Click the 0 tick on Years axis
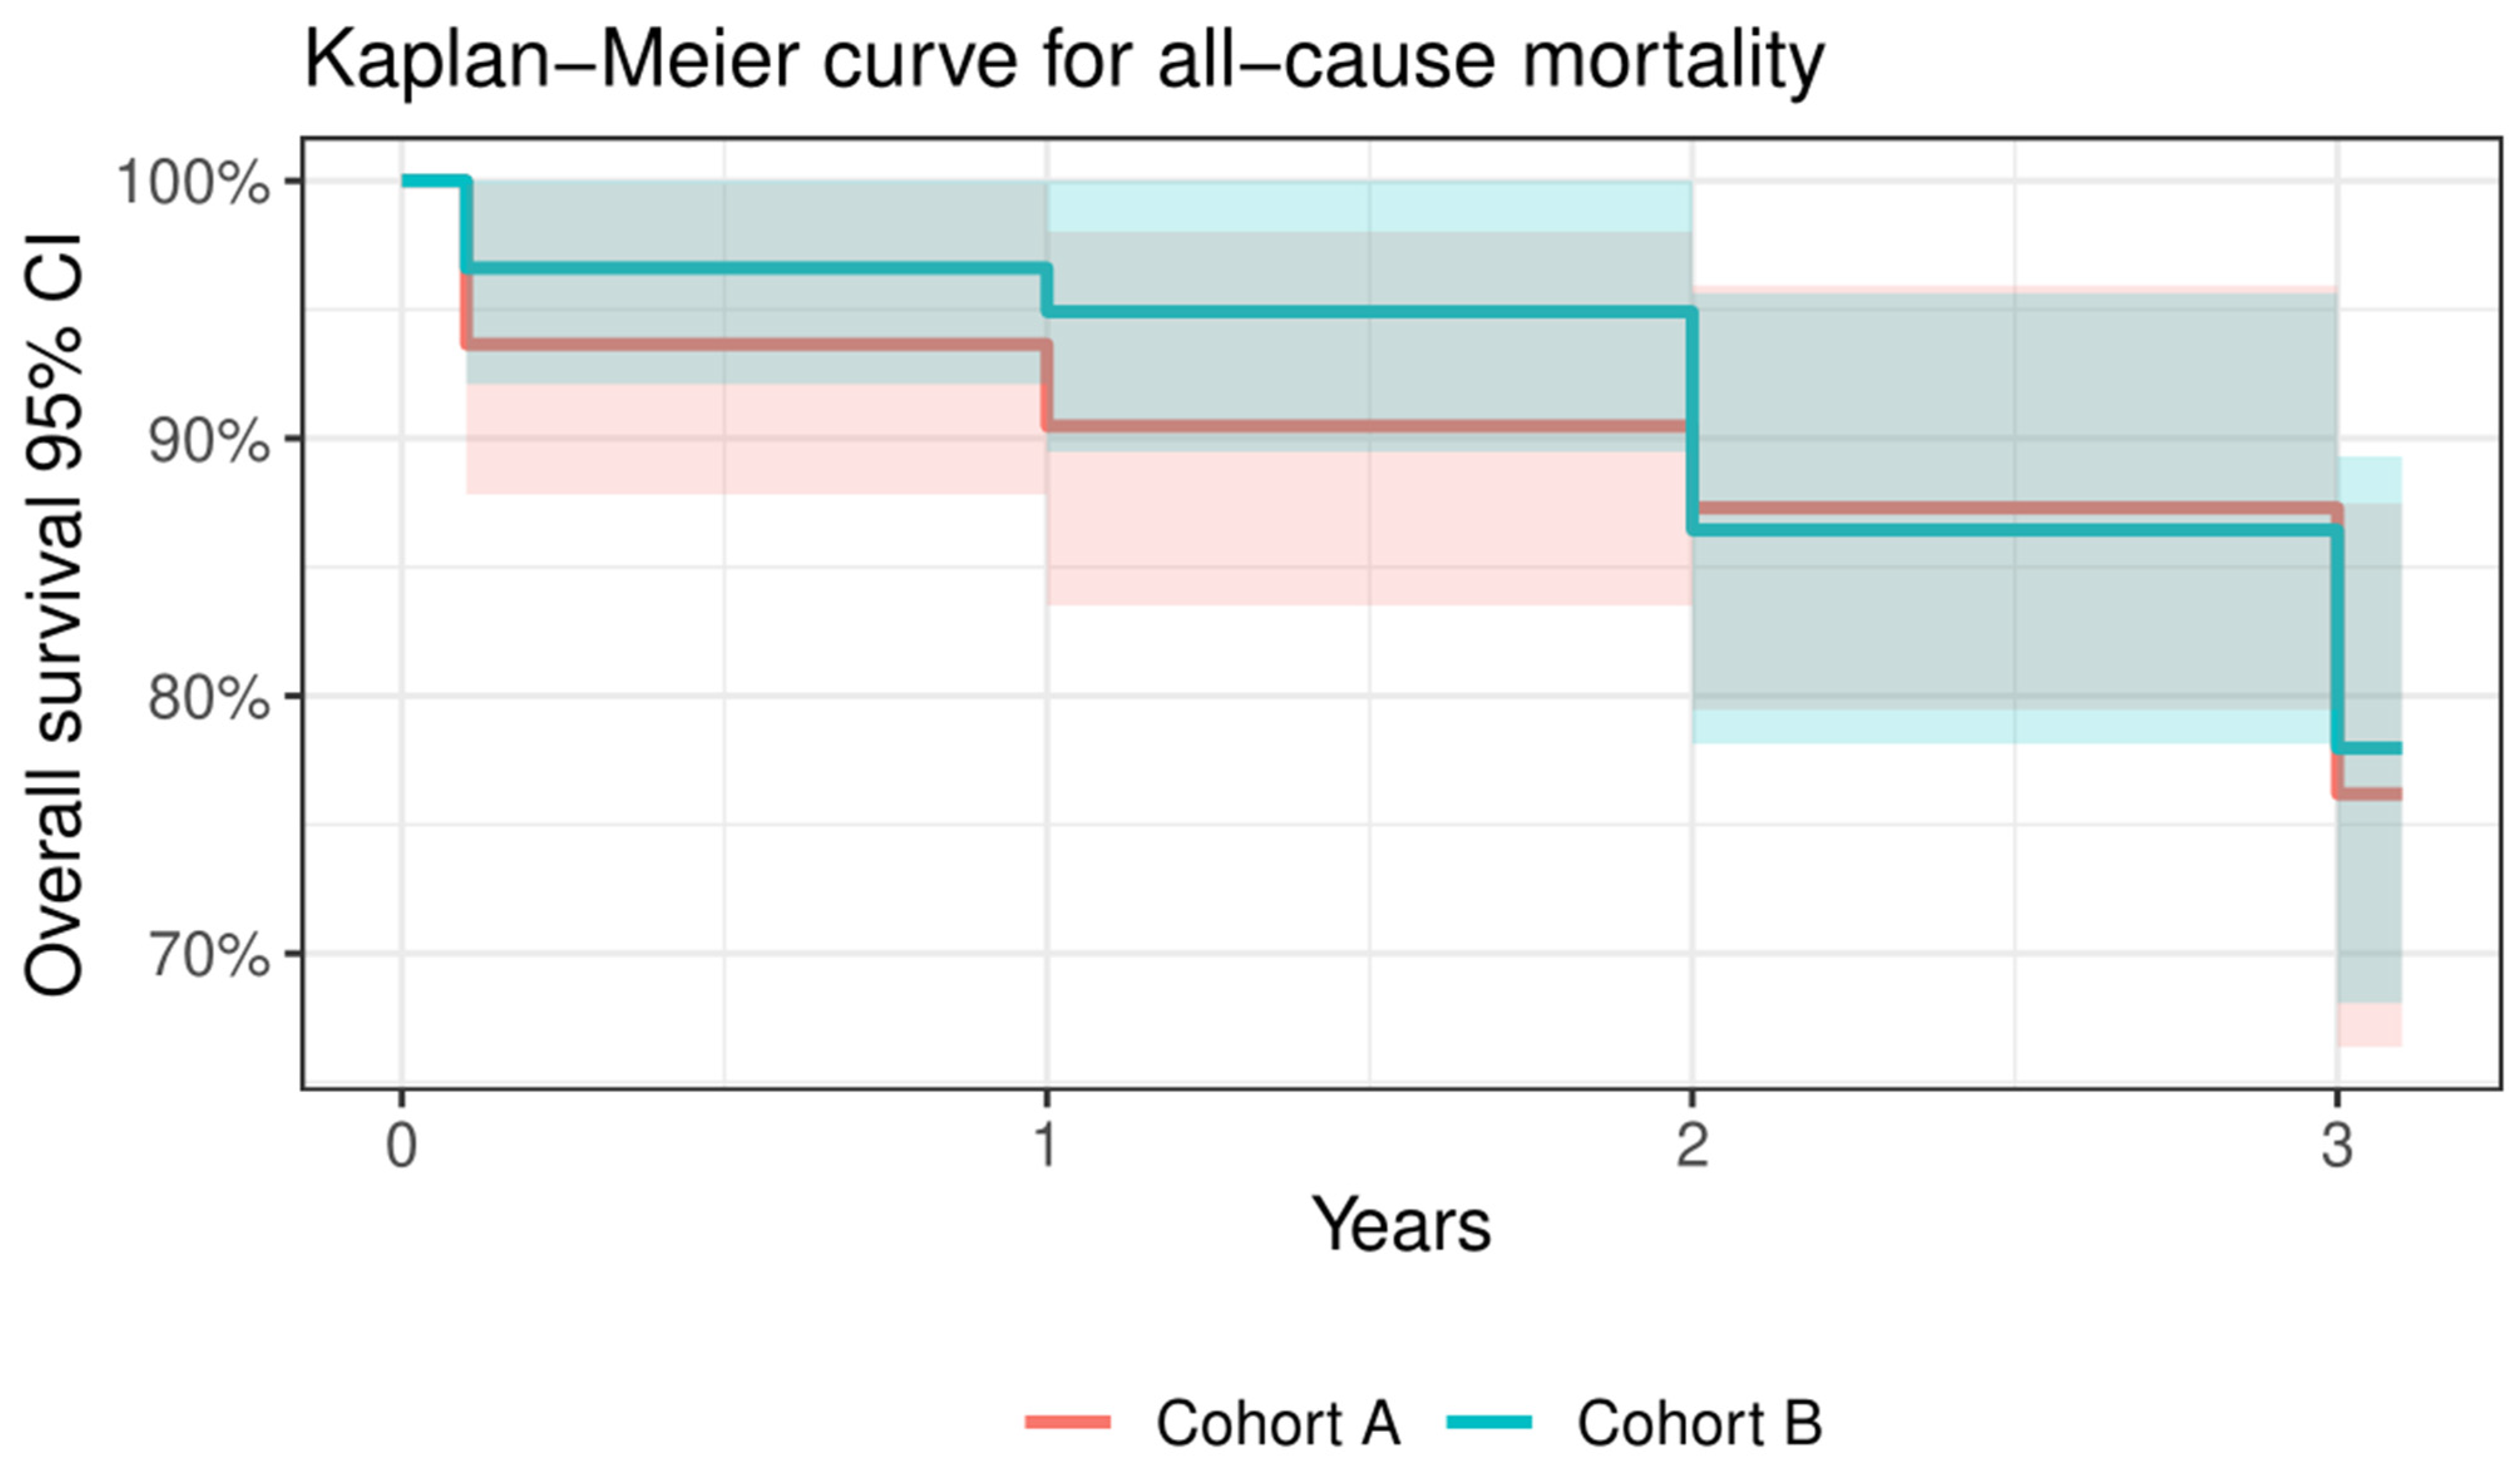Image resolution: width=2520 pixels, height=1475 pixels. point(402,1145)
